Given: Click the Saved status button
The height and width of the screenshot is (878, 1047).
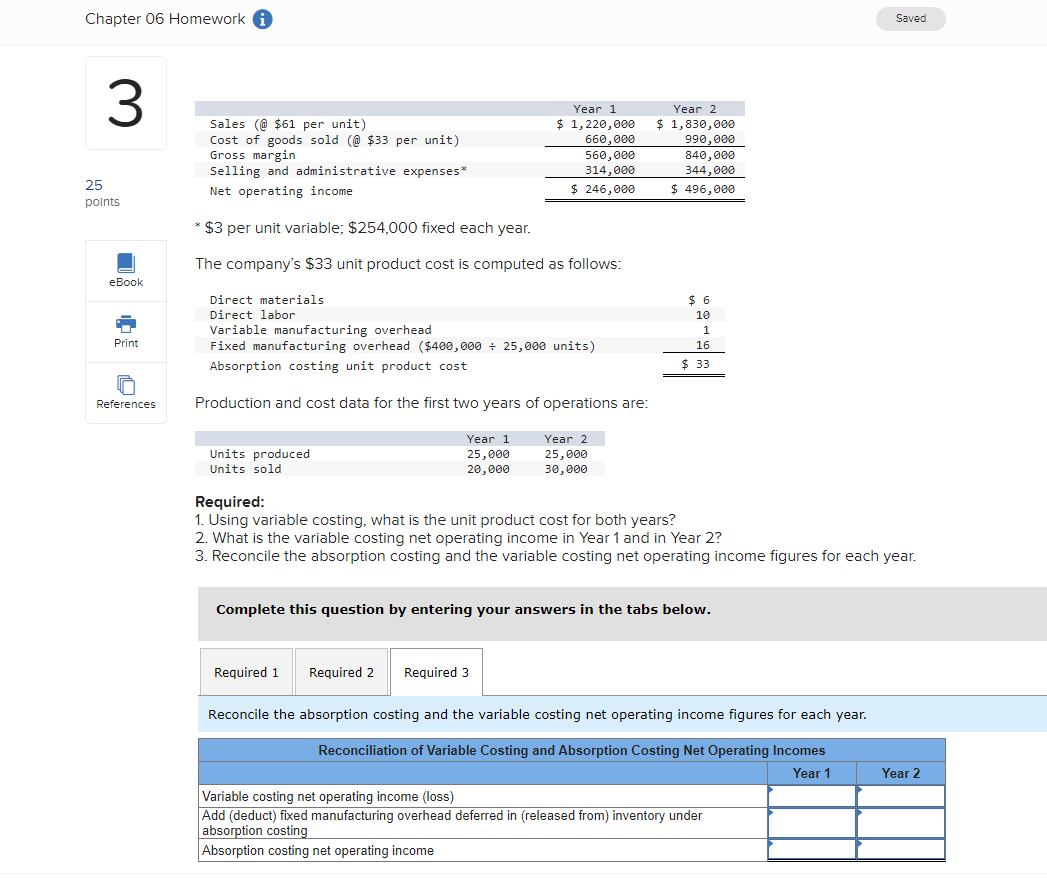Looking at the screenshot, I should (x=910, y=18).
